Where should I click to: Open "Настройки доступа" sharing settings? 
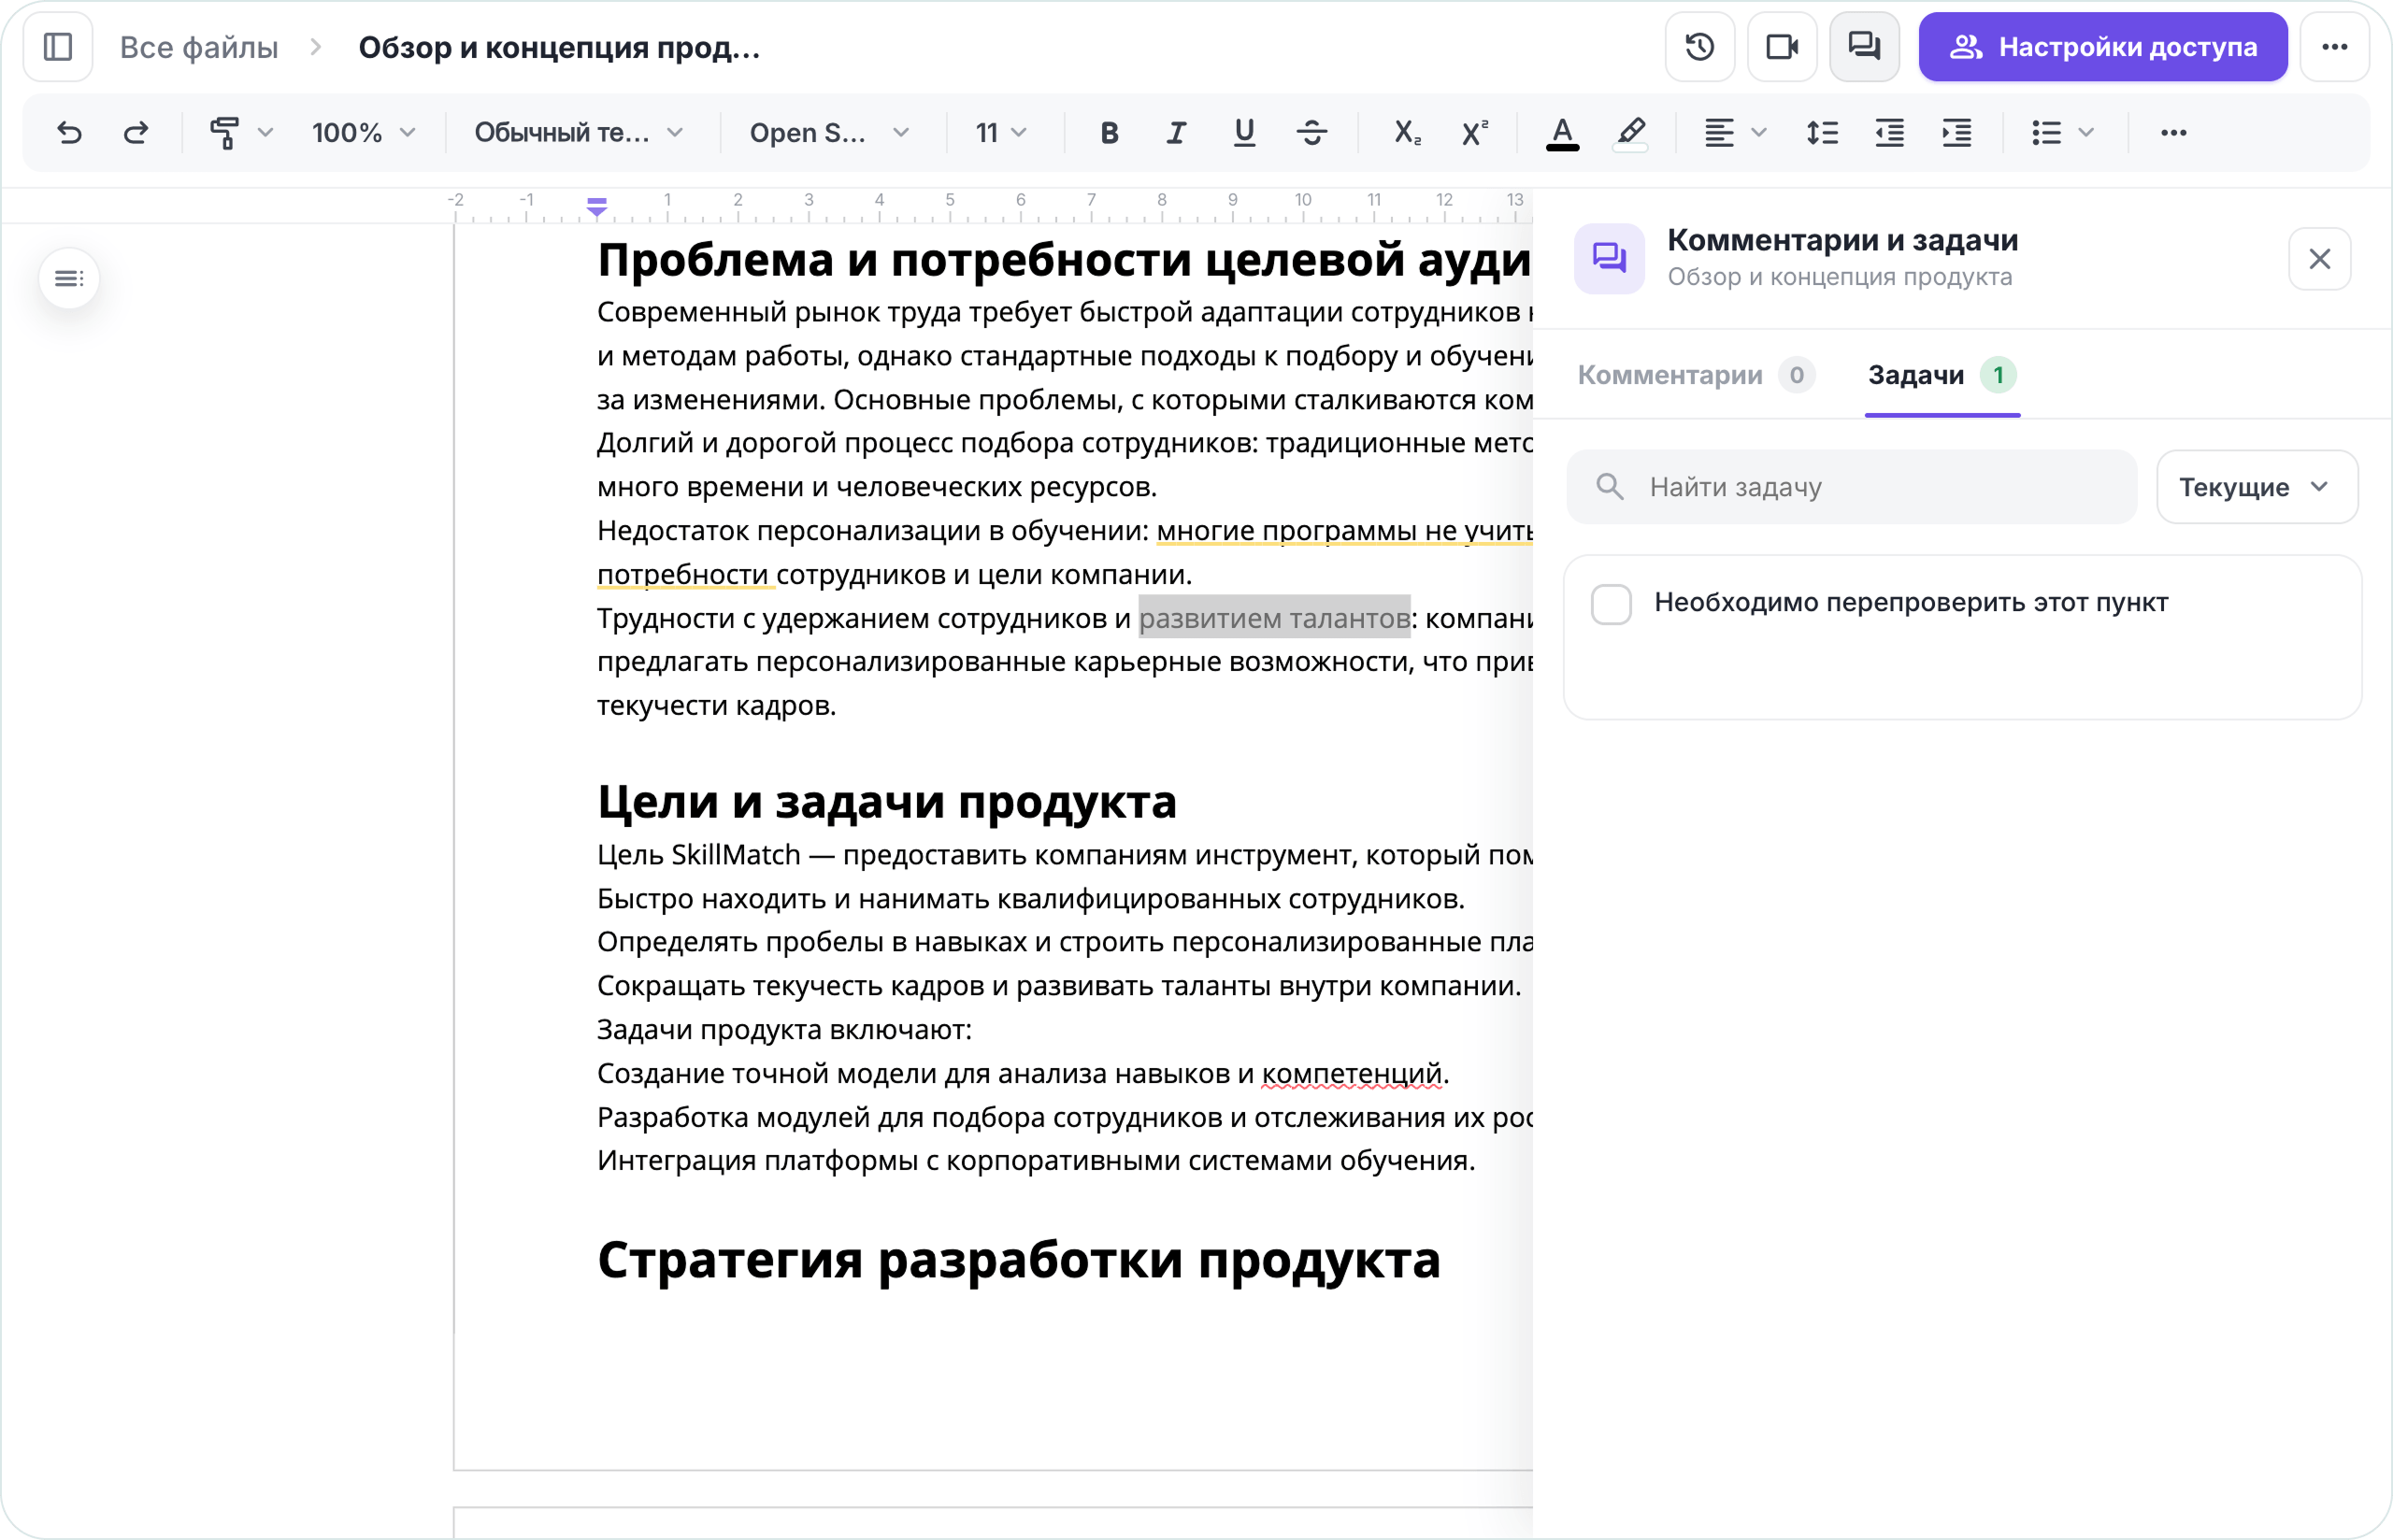2102,47
